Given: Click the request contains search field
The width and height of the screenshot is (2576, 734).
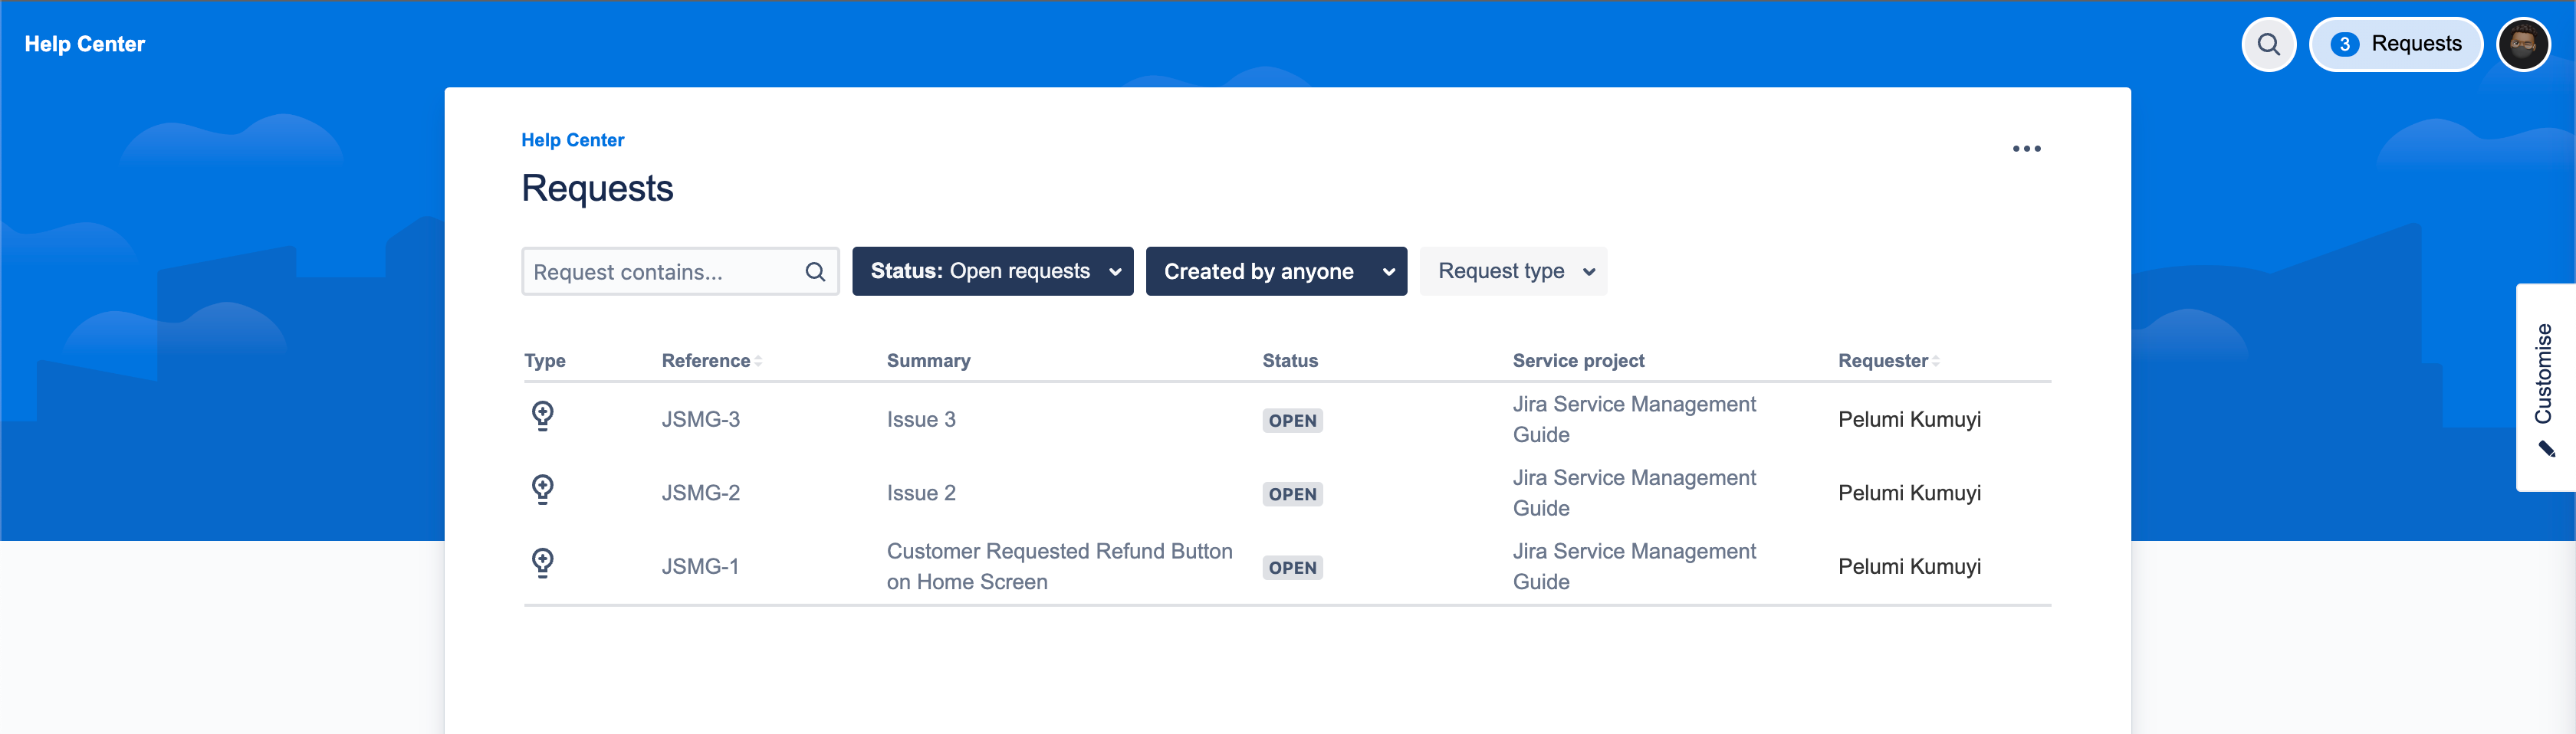Looking at the screenshot, I should 660,271.
